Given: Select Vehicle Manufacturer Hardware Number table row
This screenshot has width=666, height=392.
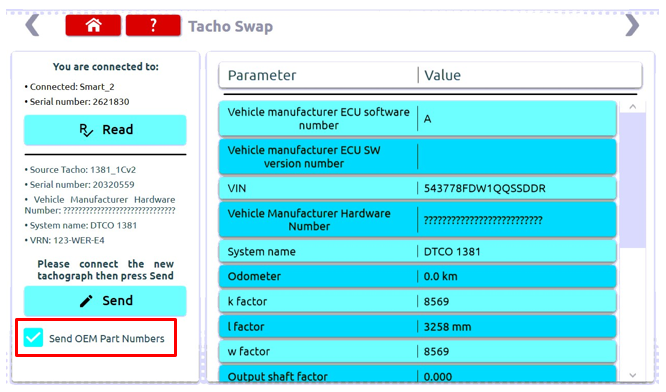Looking at the screenshot, I should tap(418, 220).
